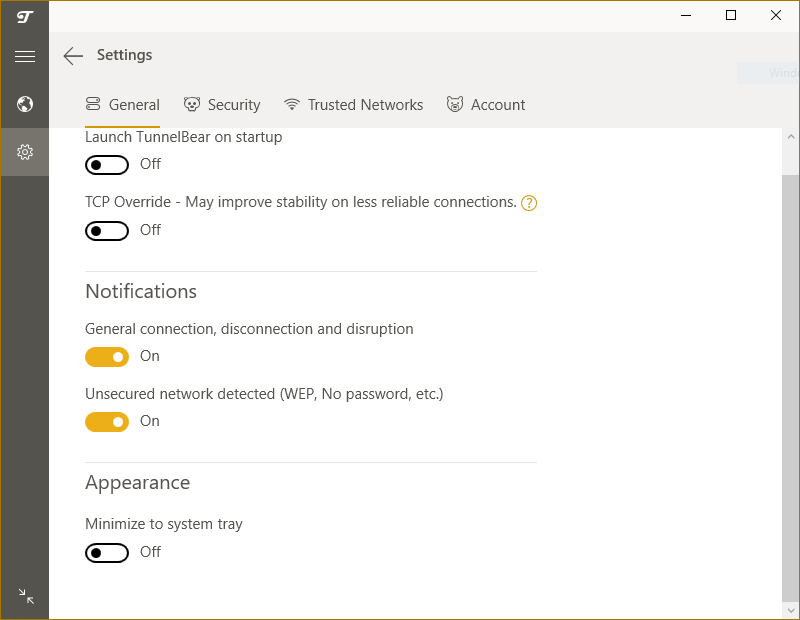Screen dimensions: 800x620
Task: Open the hamburger menu in sidebar
Action: pos(24,56)
